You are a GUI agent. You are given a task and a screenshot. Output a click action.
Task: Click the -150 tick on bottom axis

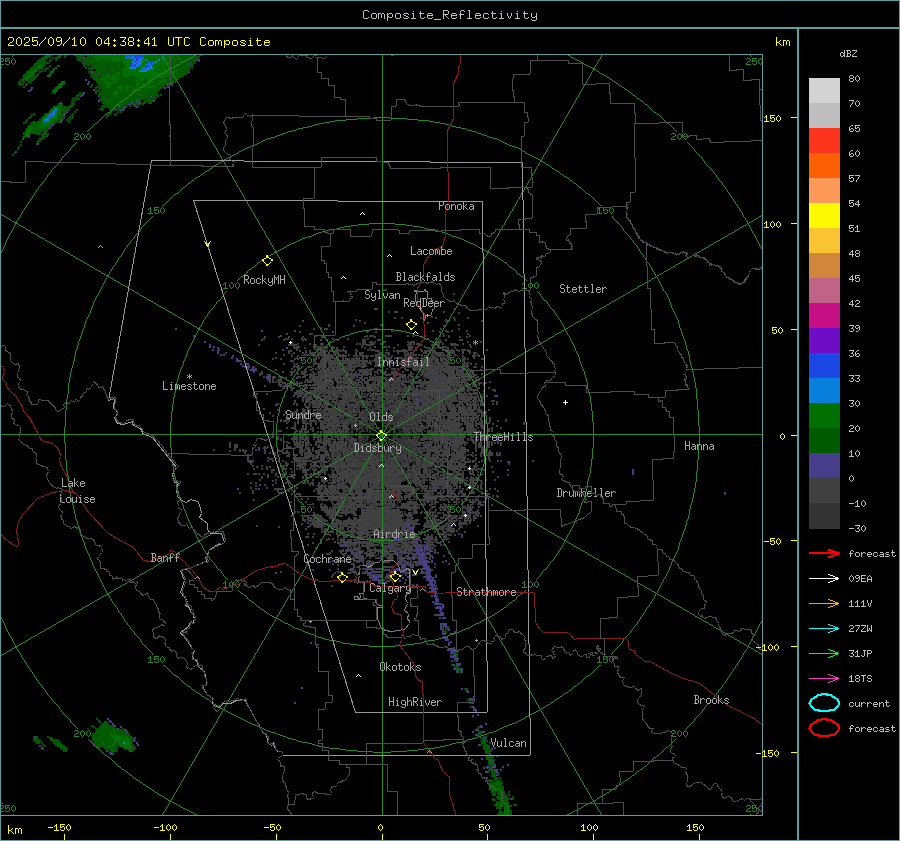pos(59,827)
